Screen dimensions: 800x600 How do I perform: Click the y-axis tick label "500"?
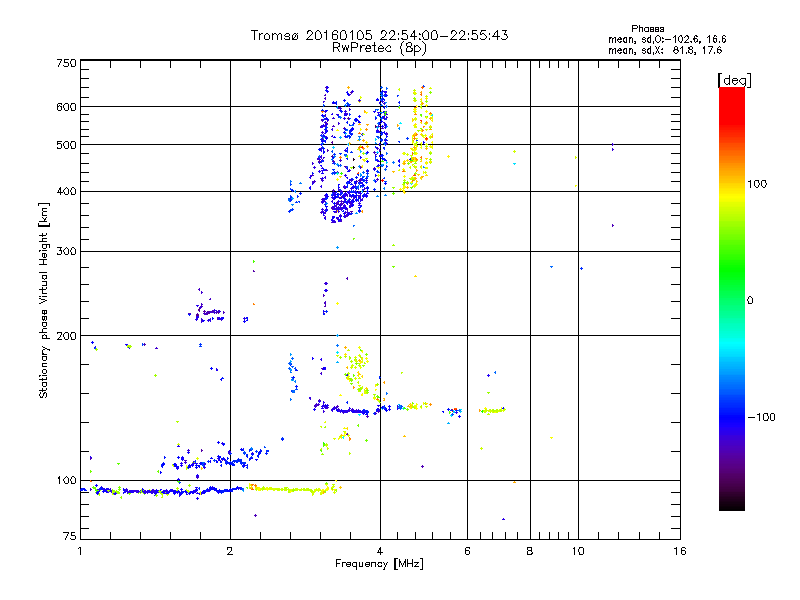(x=66, y=145)
